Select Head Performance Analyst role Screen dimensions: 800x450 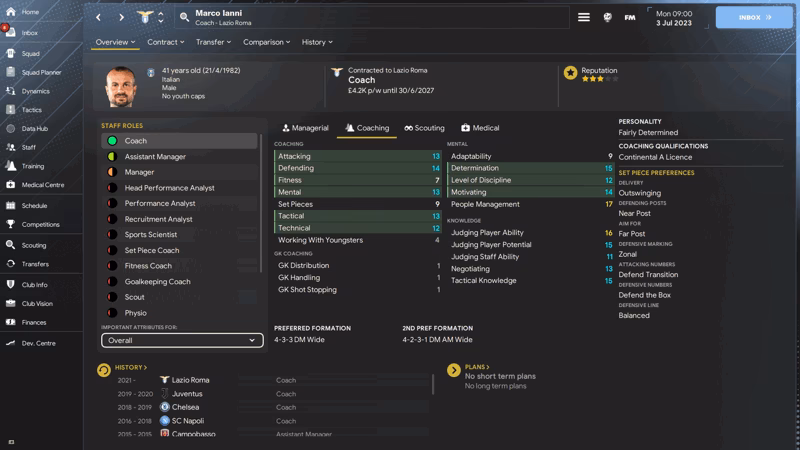[x=179, y=188]
